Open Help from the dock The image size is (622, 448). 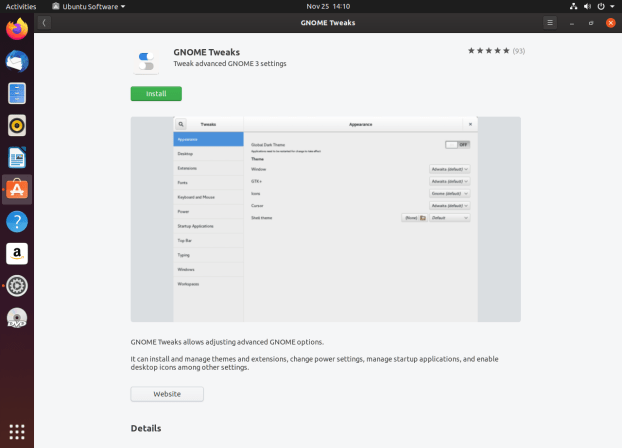click(17, 221)
